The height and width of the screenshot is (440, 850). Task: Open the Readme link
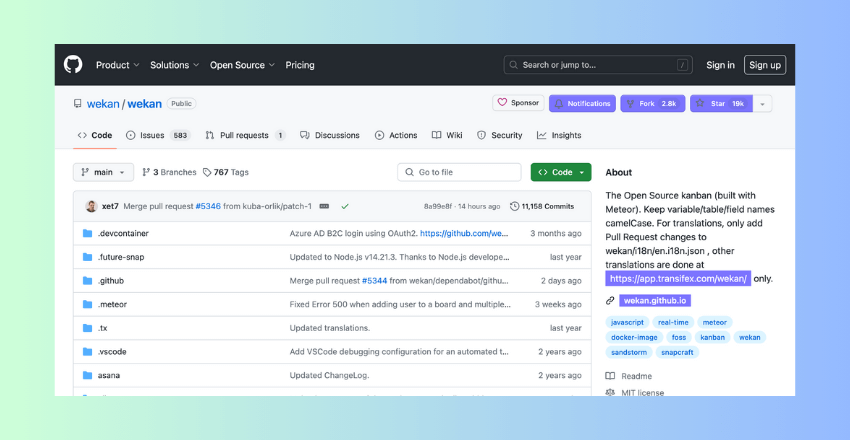pos(629,376)
